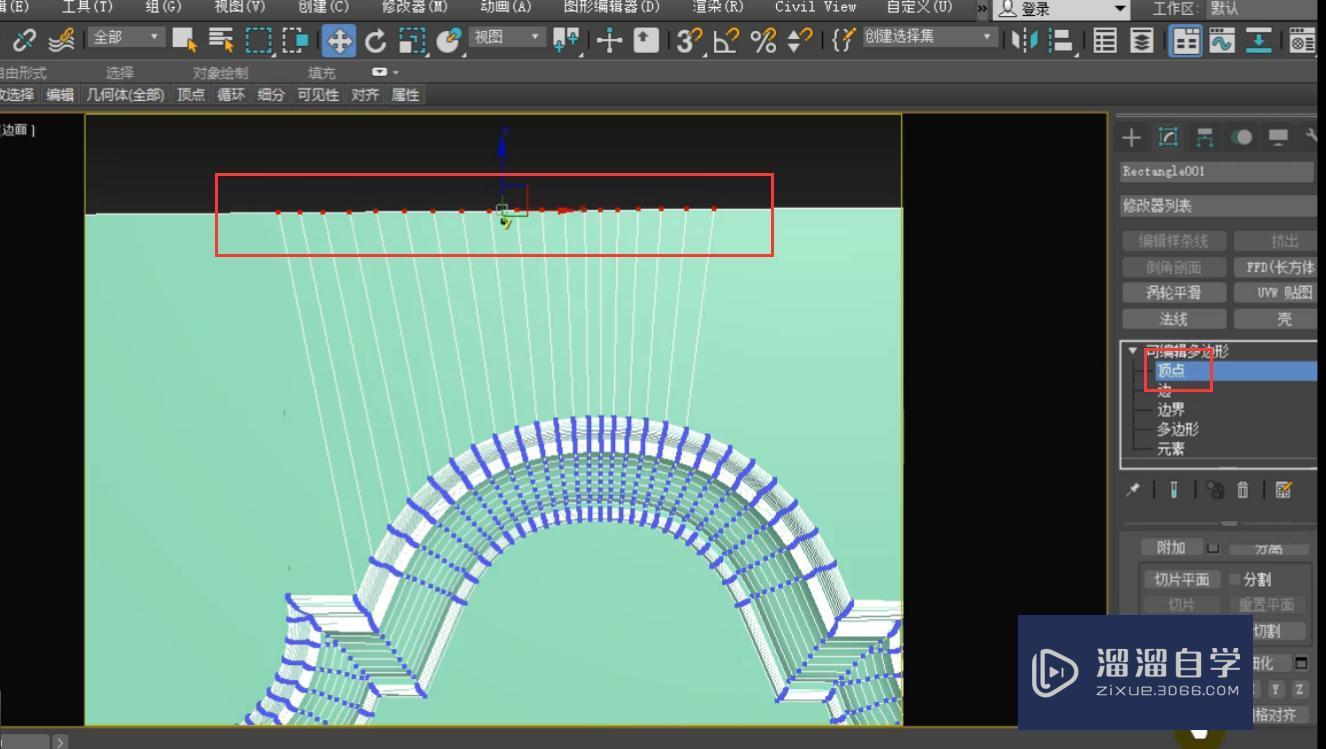
Task: Open the 视图(V) menu
Action: click(x=239, y=7)
